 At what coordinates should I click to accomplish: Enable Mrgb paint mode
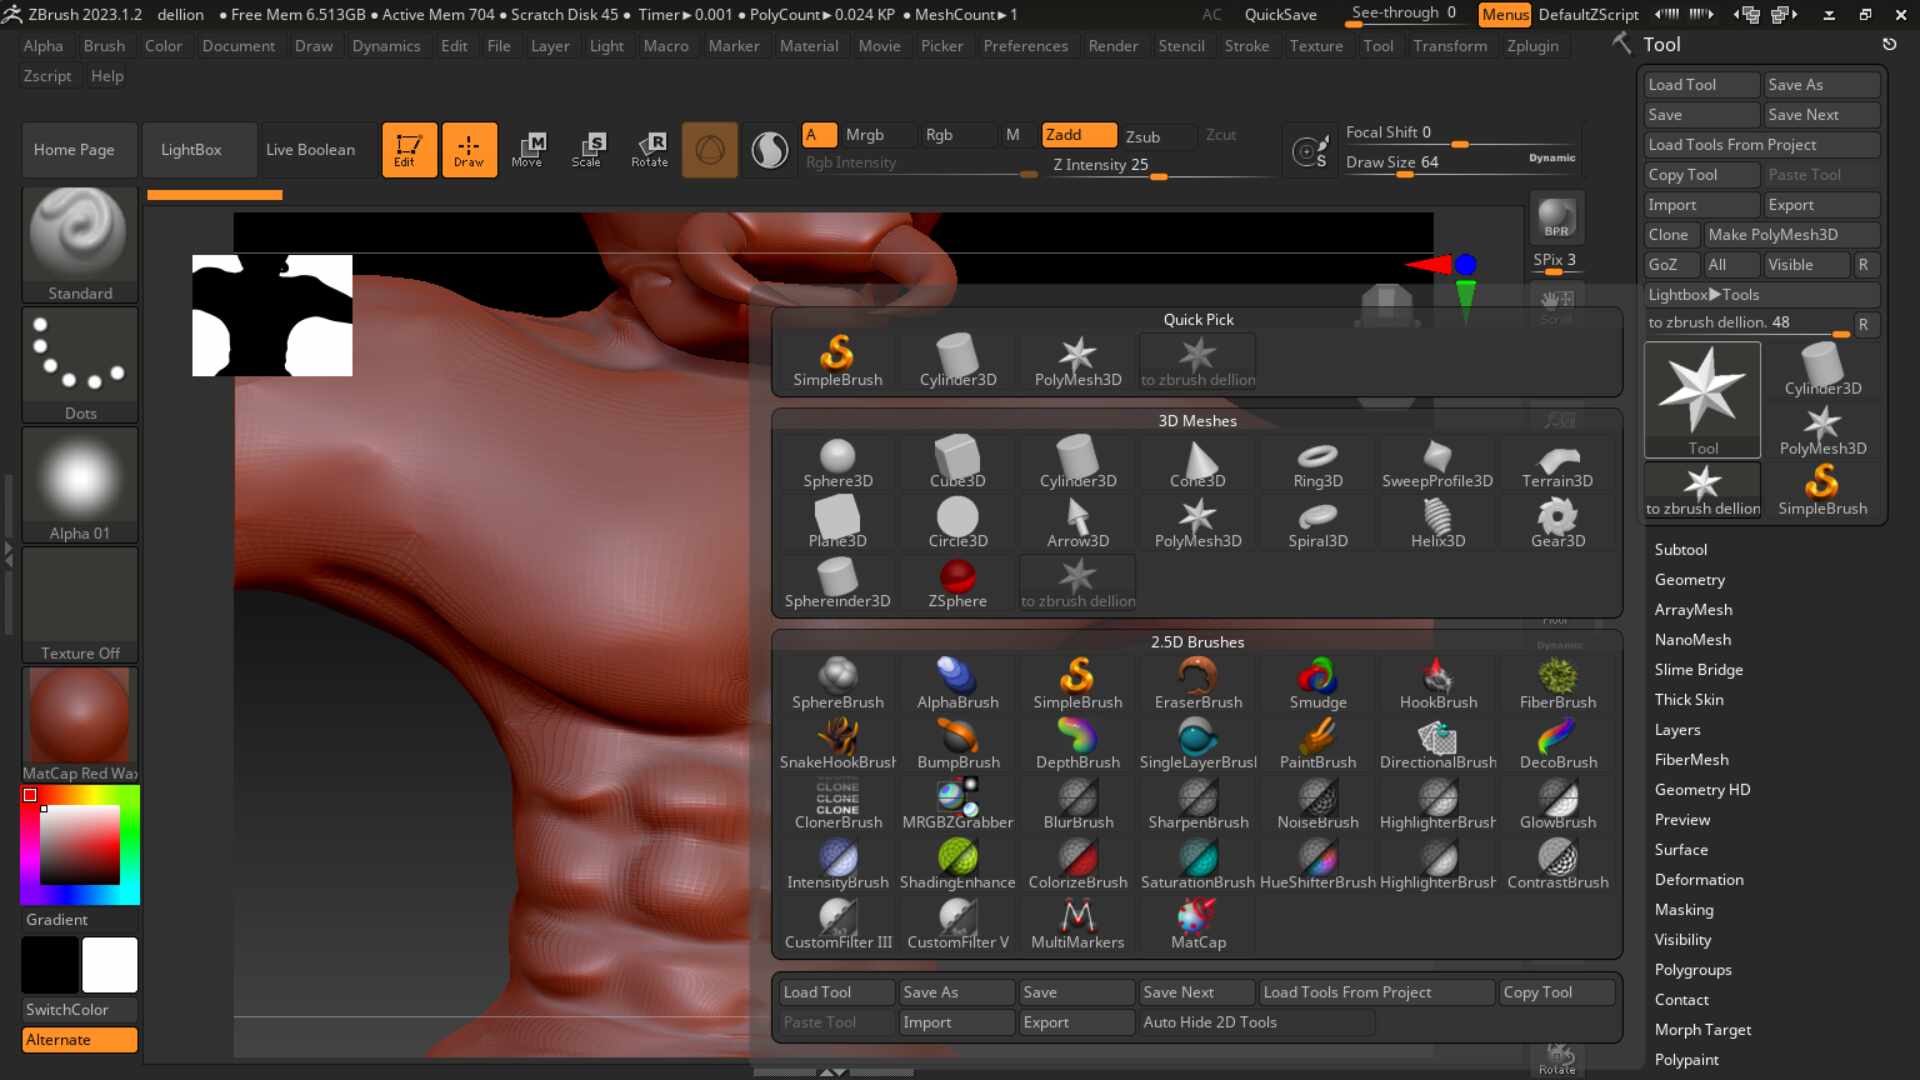[864, 135]
